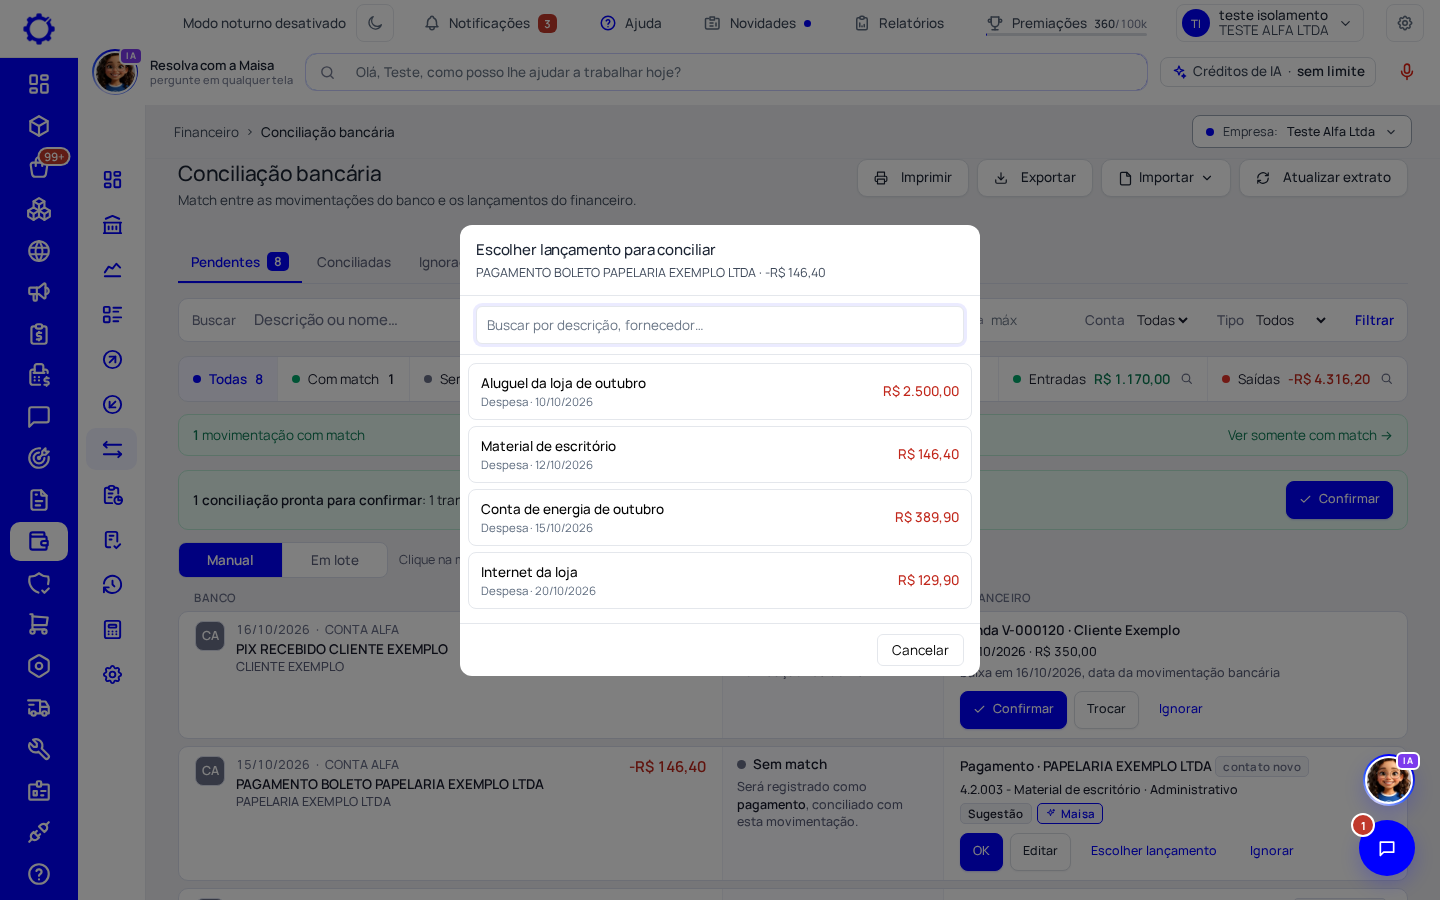Open Maisa IA avatar at bottom right
The image size is (1440, 900).
click(x=1389, y=780)
